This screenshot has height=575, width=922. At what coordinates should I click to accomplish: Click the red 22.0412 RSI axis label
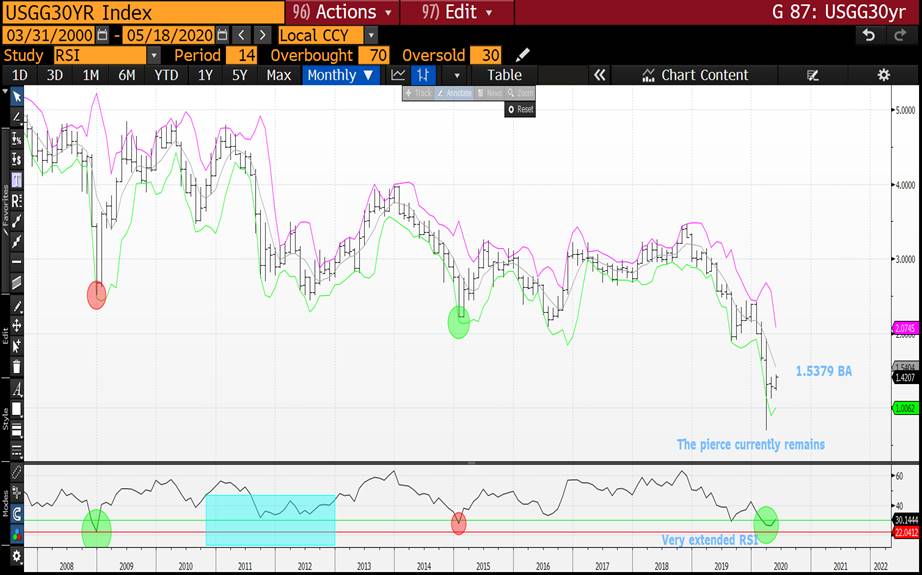point(905,532)
